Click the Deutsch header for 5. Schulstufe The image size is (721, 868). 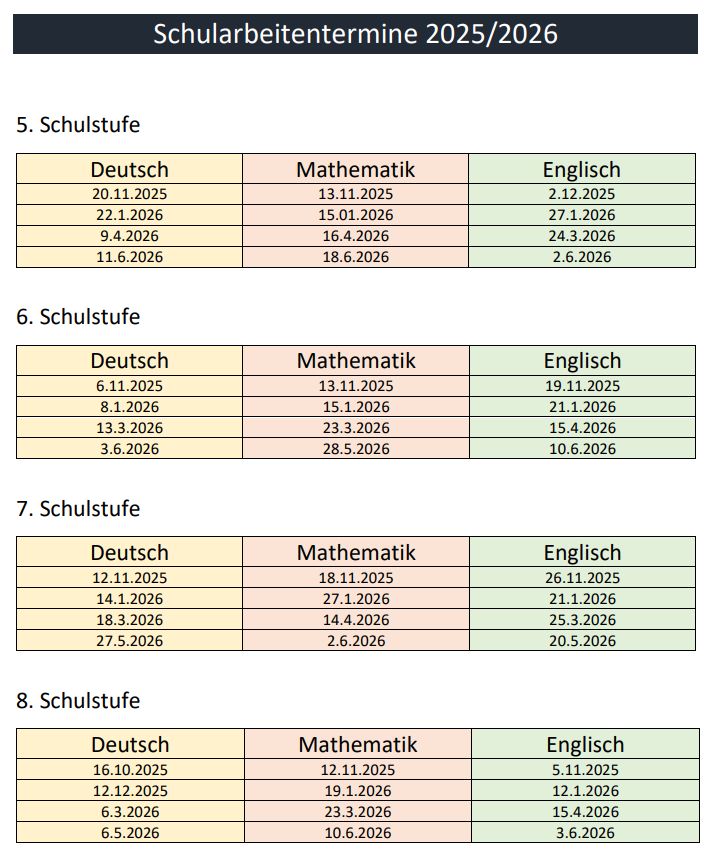pyautogui.click(x=129, y=169)
